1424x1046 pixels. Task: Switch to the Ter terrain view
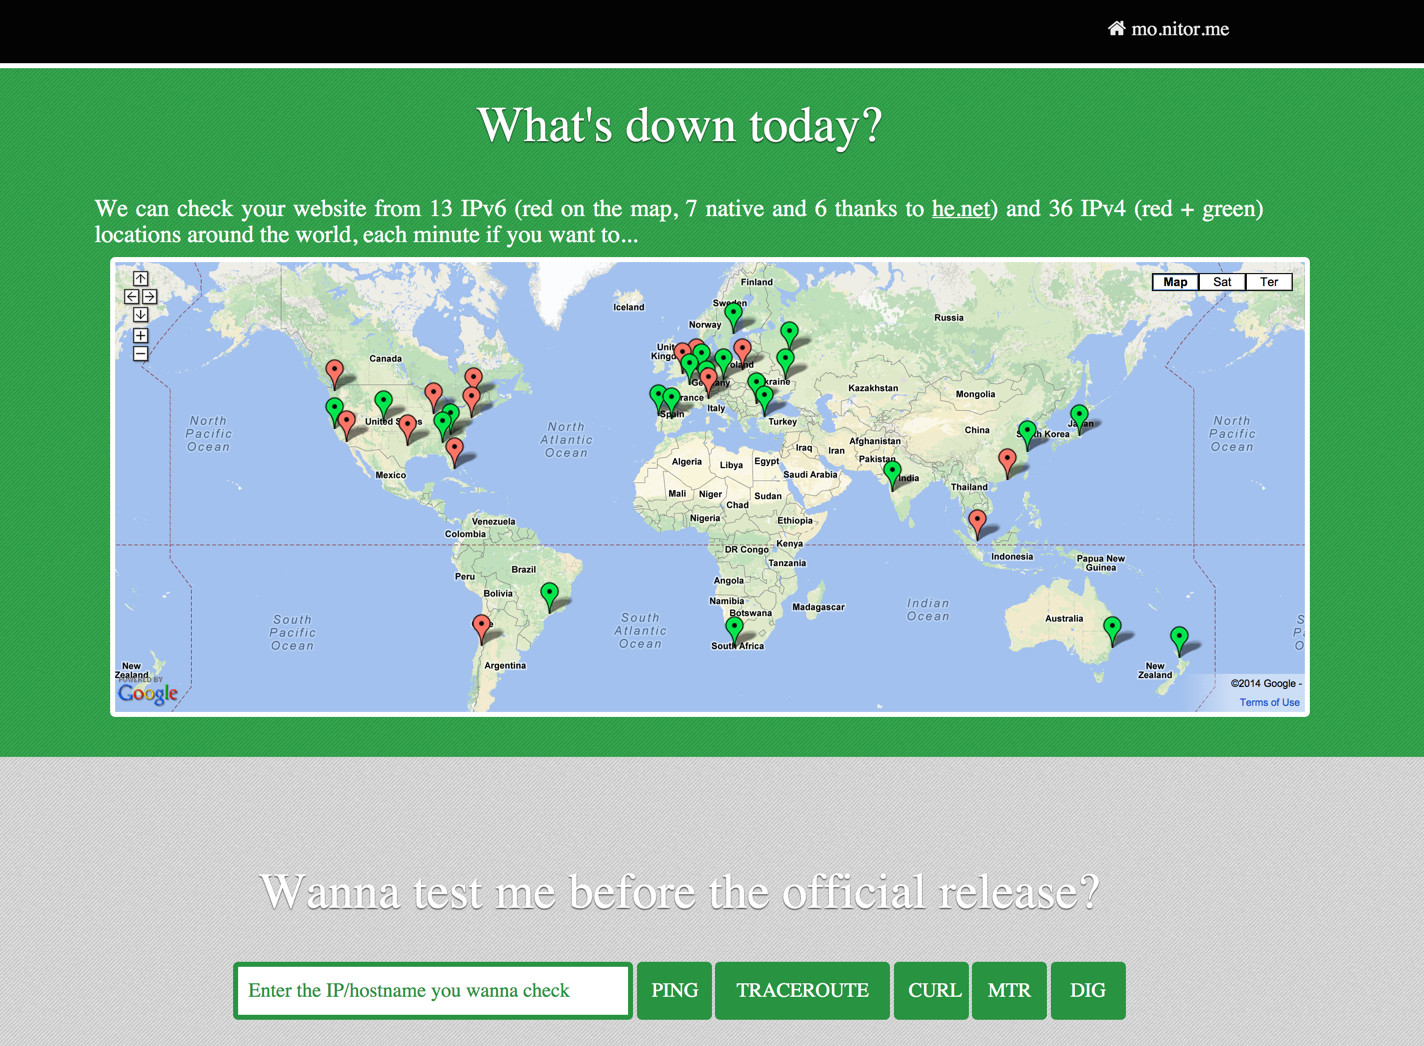[1269, 282]
